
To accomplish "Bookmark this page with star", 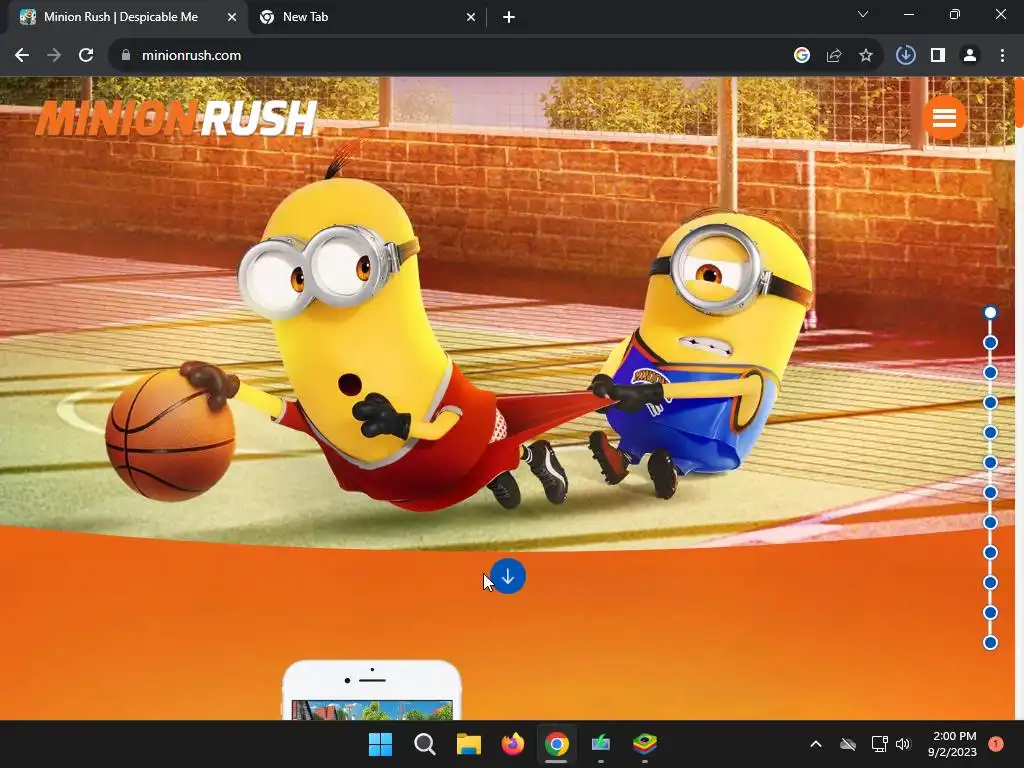I will point(866,56).
